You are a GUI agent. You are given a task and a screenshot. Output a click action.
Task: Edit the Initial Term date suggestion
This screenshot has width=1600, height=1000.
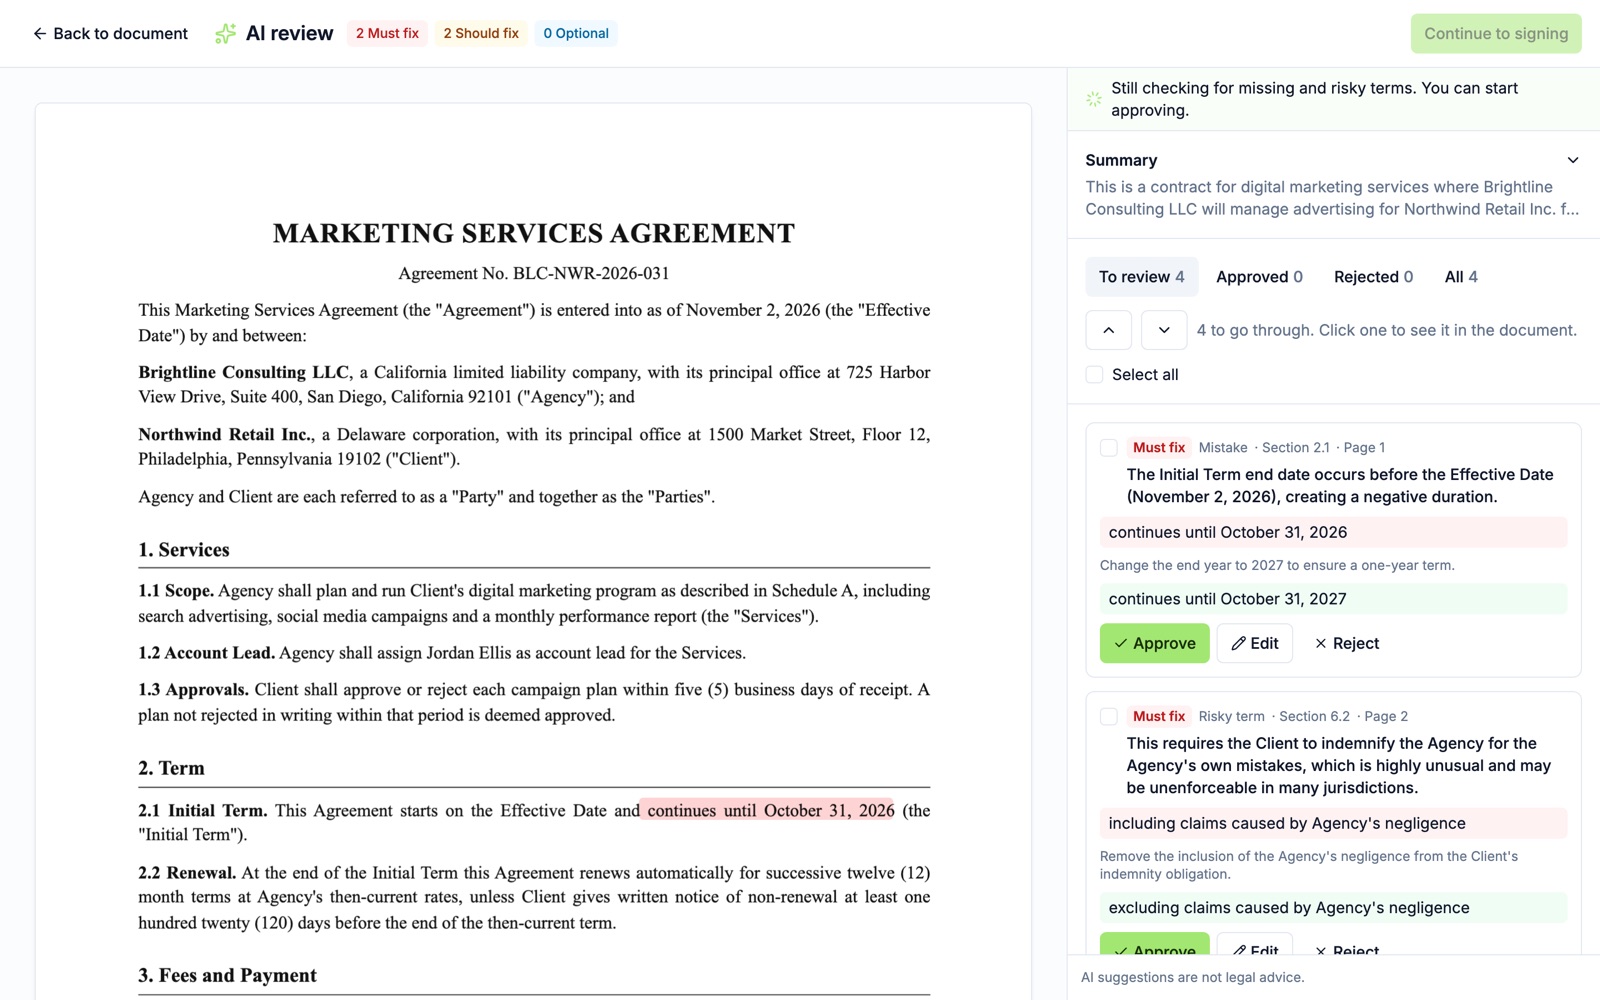(x=1254, y=643)
